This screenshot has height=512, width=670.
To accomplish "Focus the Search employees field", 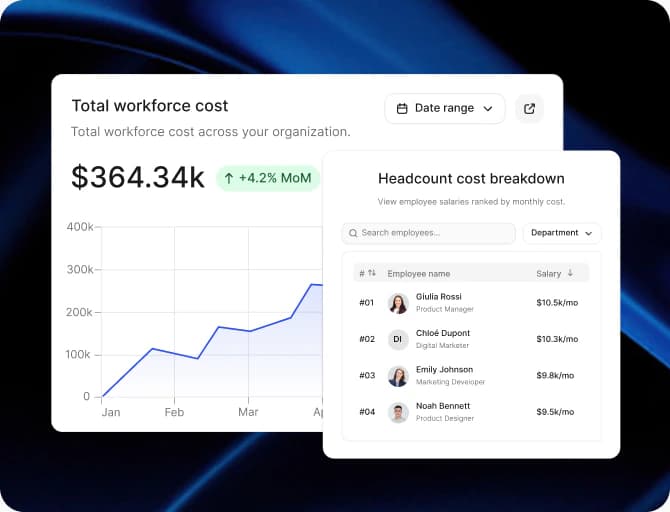I will pyautogui.click(x=429, y=233).
